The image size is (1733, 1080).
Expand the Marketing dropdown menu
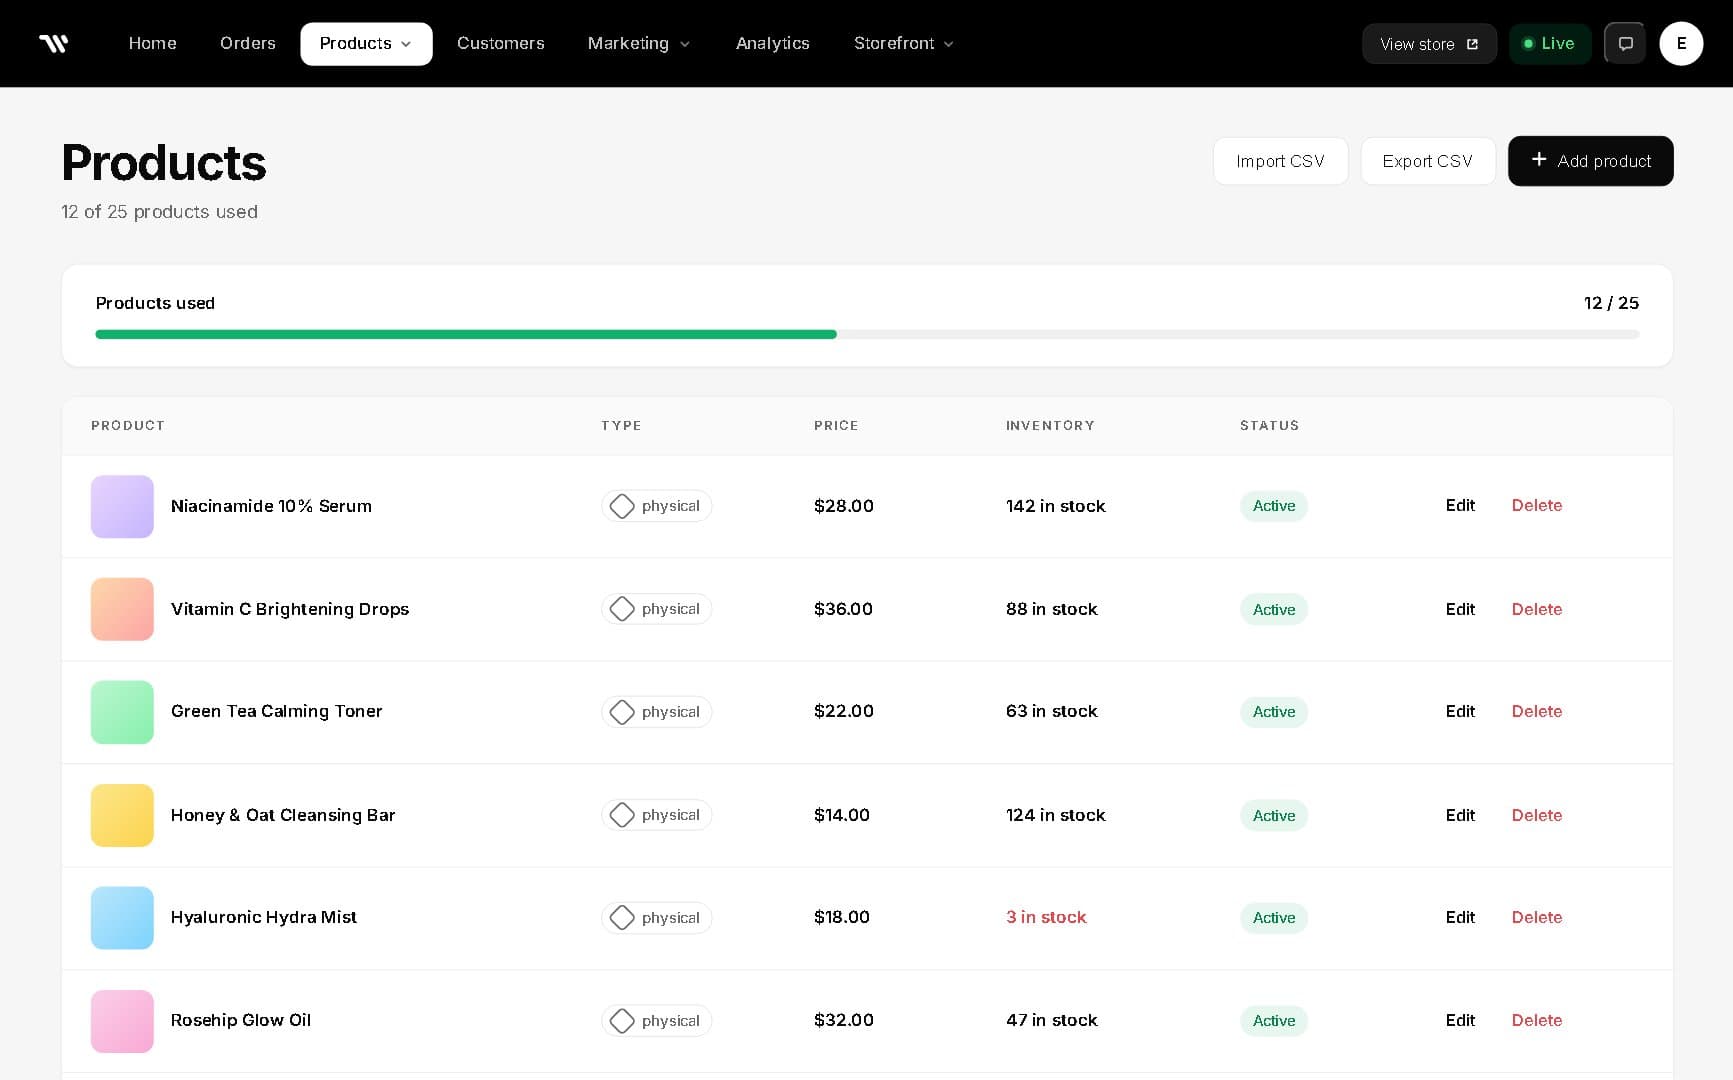click(x=639, y=43)
